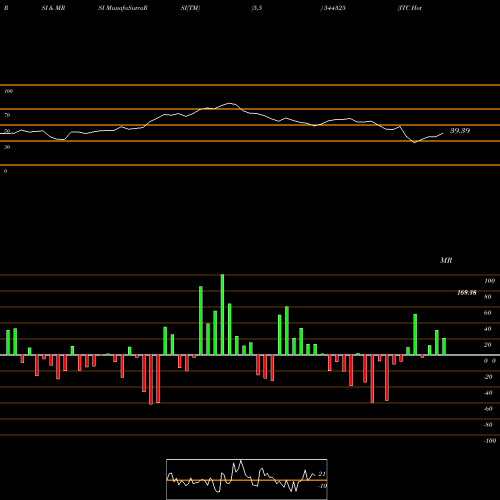This screenshot has width=500, height=500.
Task: Click the -80 label on MR axis
Action: coord(488,425)
